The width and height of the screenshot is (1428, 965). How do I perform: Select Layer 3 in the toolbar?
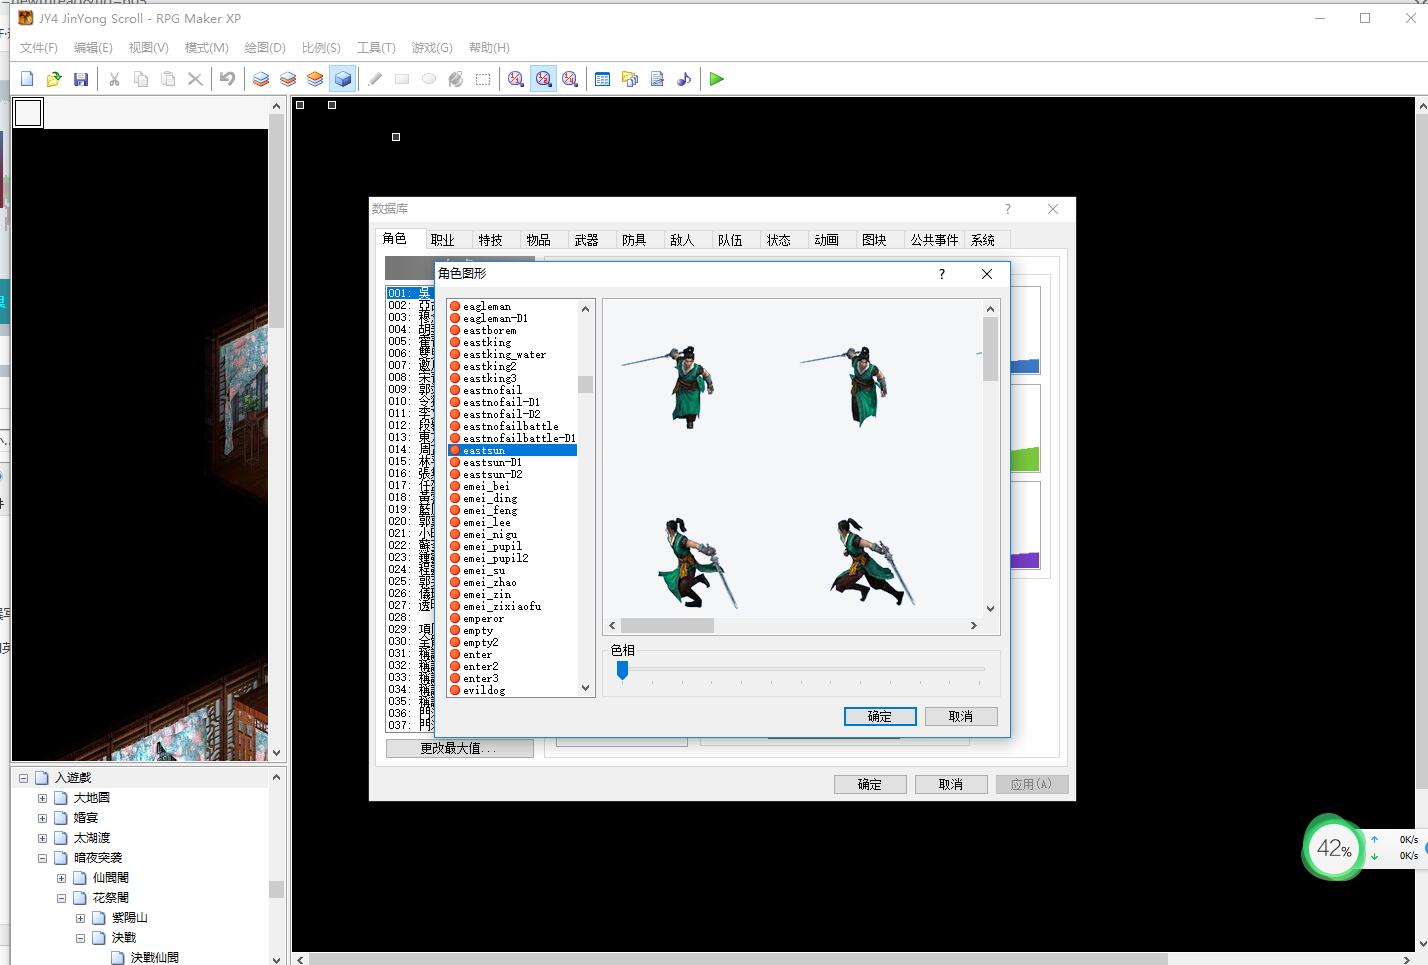(315, 79)
